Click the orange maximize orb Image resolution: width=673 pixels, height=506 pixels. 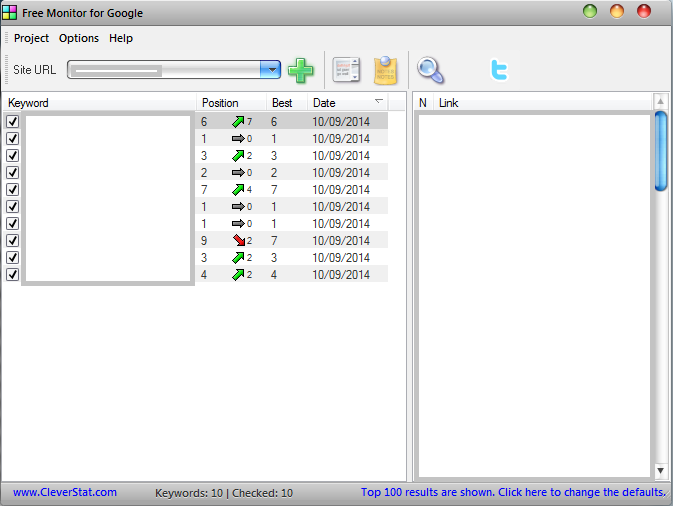(617, 11)
